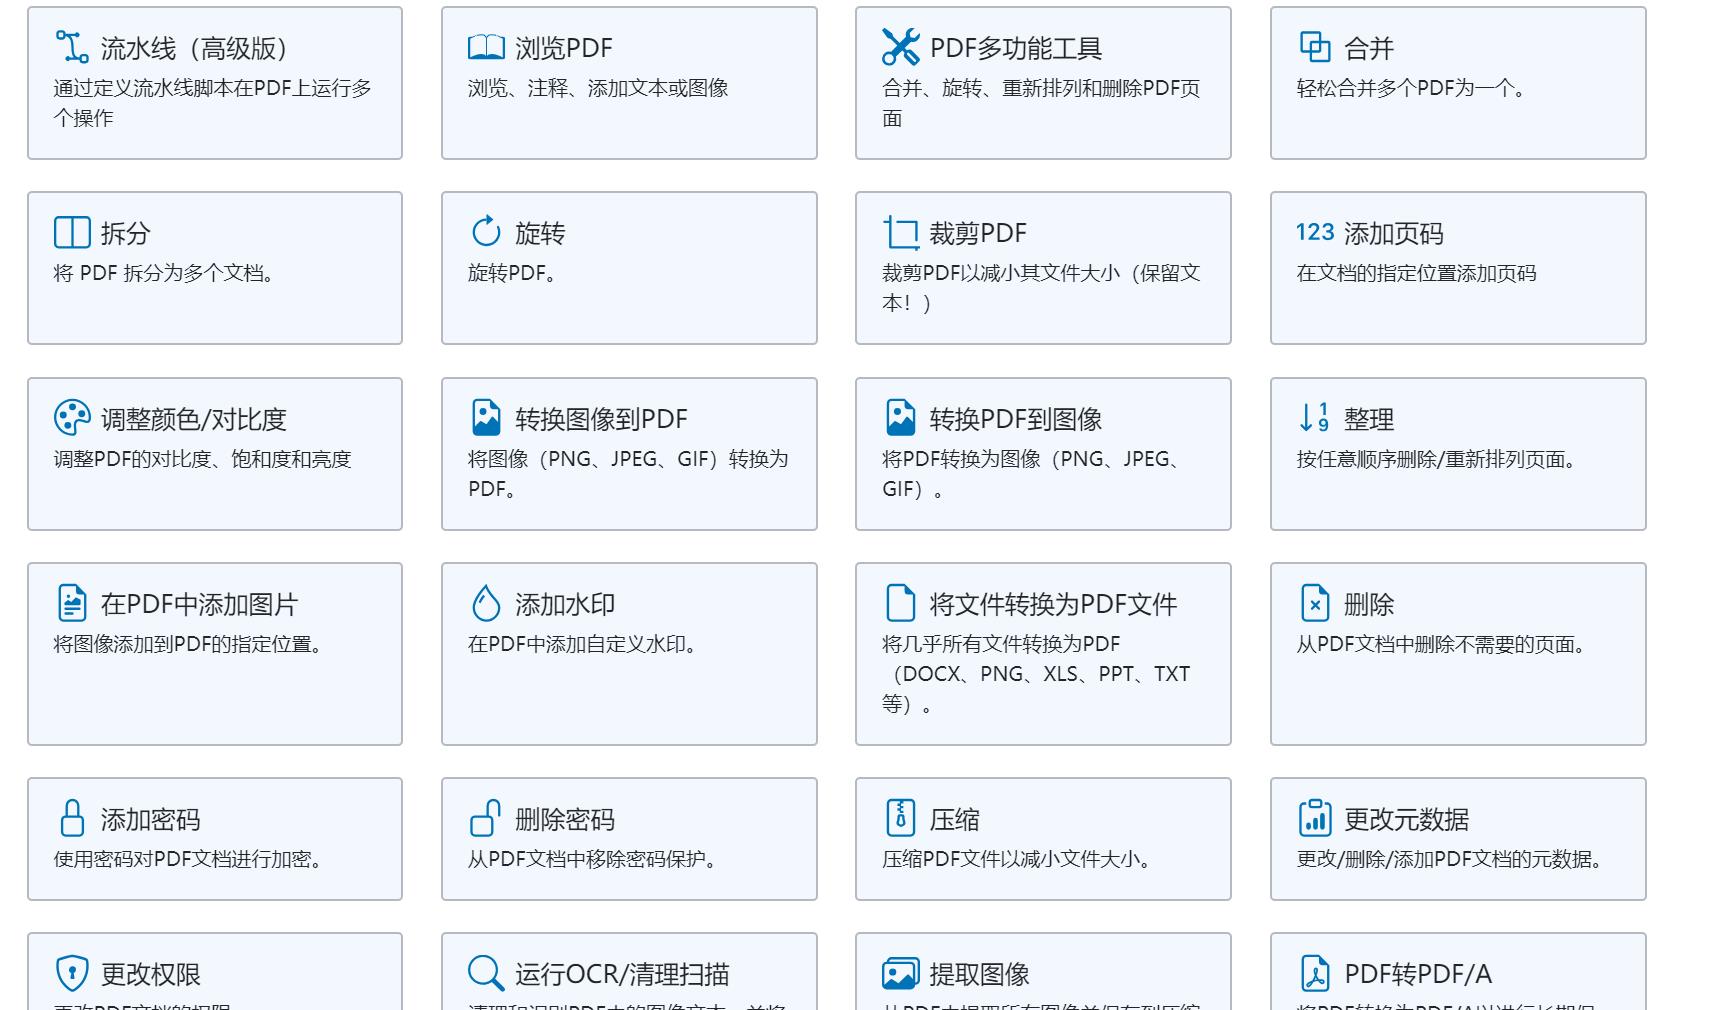Click description 在文档的指定位置添加页码
Viewport: 1728px width, 1010px height.
coord(1416,273)
